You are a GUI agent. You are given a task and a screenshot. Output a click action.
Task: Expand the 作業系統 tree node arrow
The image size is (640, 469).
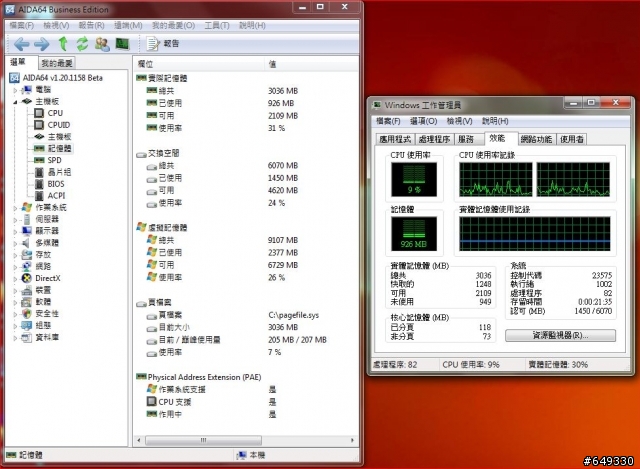15,208
